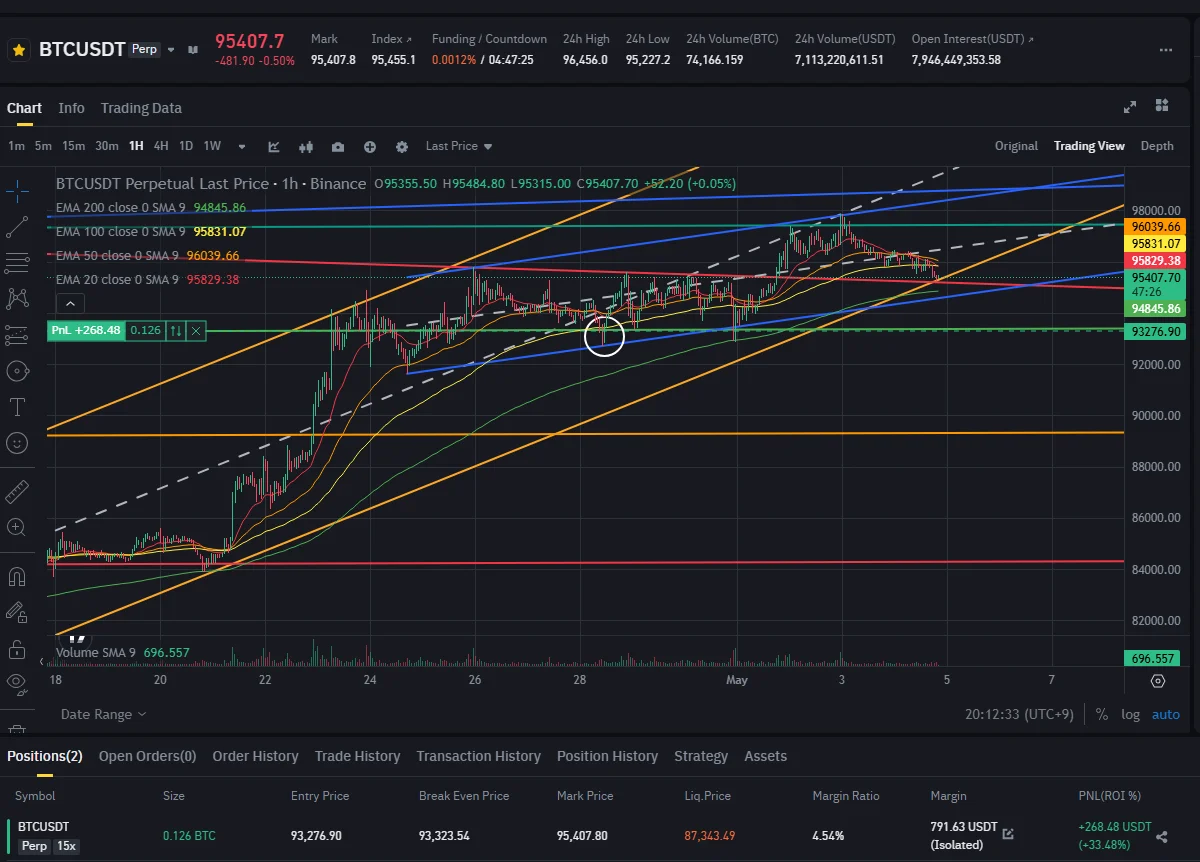Toggle log scale on price axis
This screenshot has width=1200, height=862.
click(1130, 714)
